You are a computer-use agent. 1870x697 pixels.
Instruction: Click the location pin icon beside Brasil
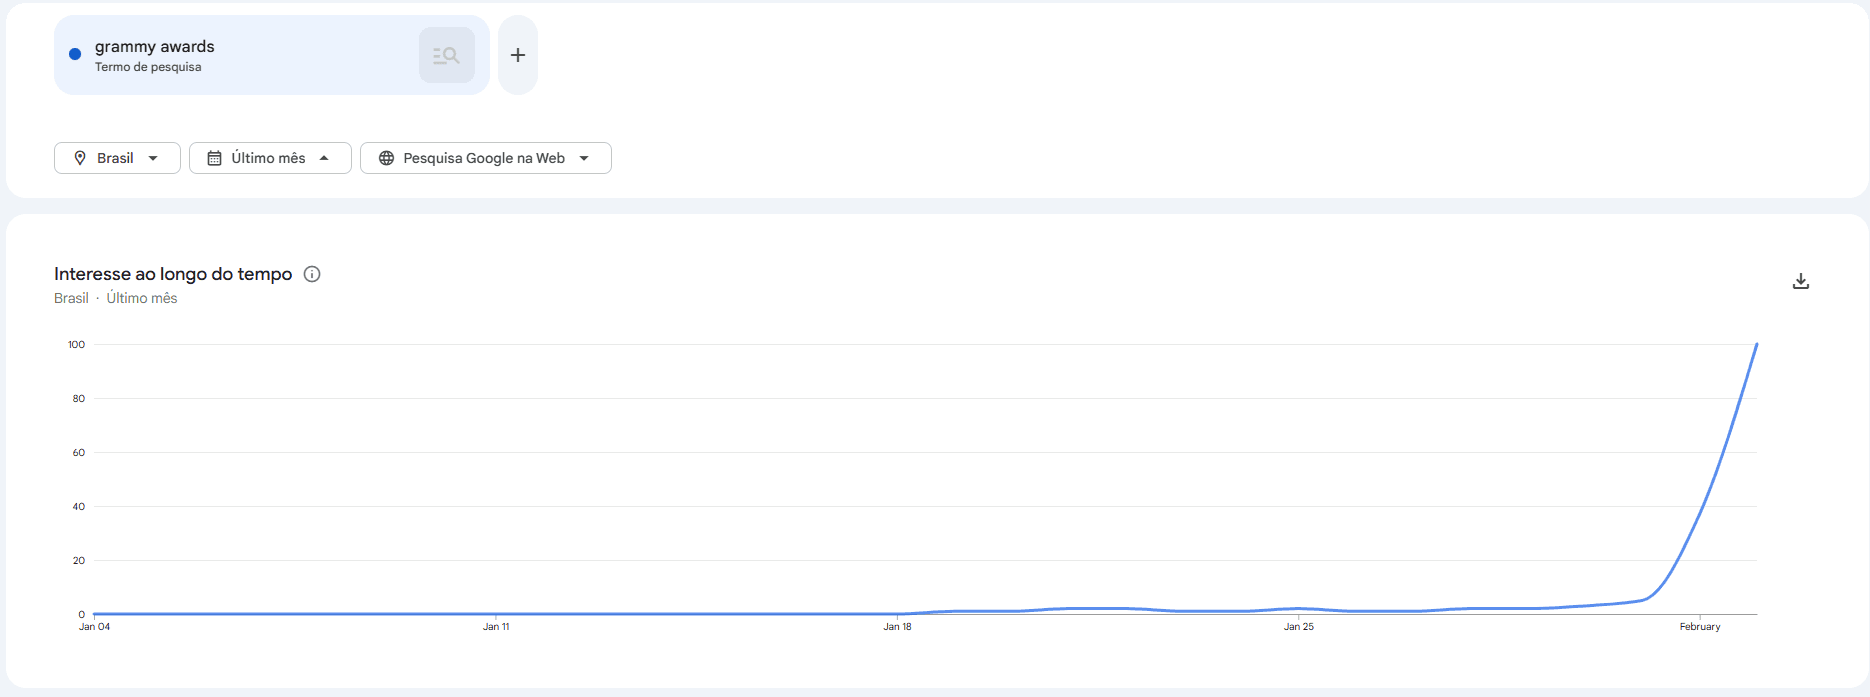click(80, 158)
